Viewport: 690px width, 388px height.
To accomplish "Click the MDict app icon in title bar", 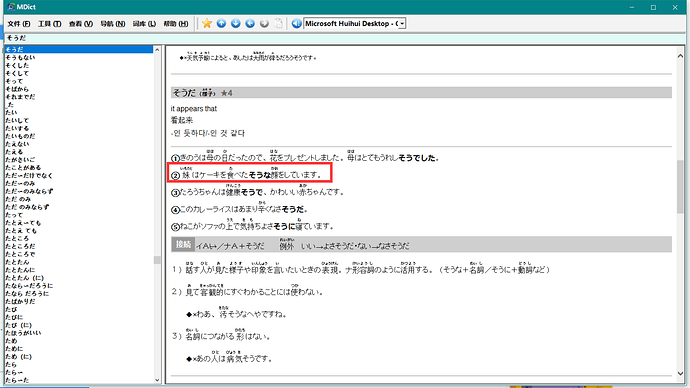I will tap(11, 7).
